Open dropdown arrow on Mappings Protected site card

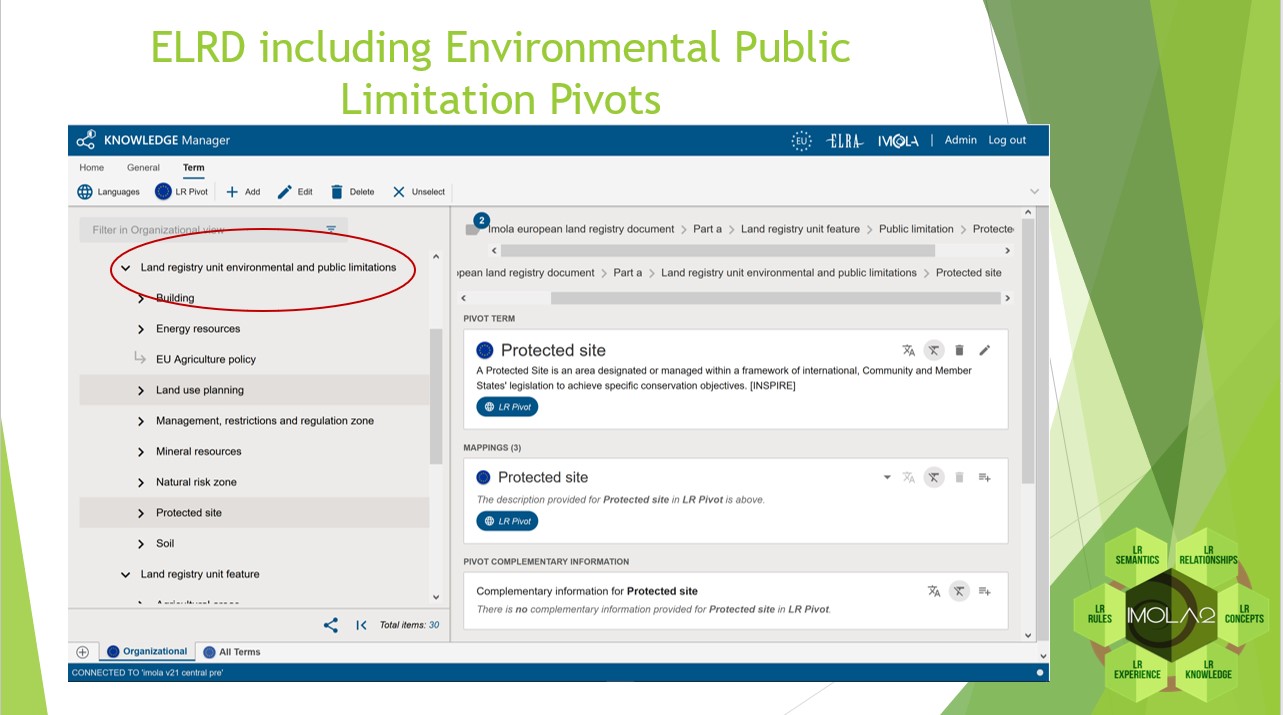(x=887, y=477)
